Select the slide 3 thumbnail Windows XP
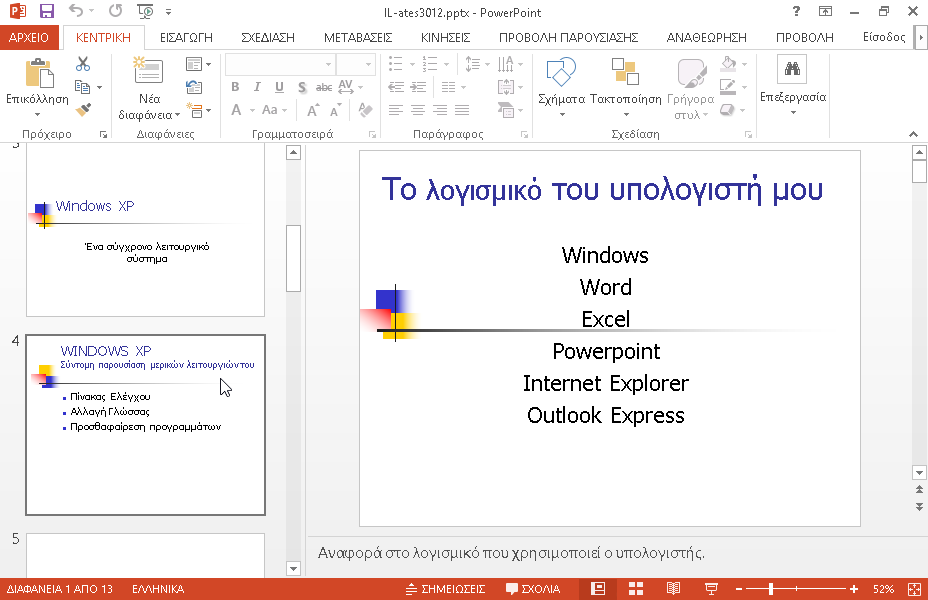The width and height of the screenshot is (928, 600). (x=146, y=231)
